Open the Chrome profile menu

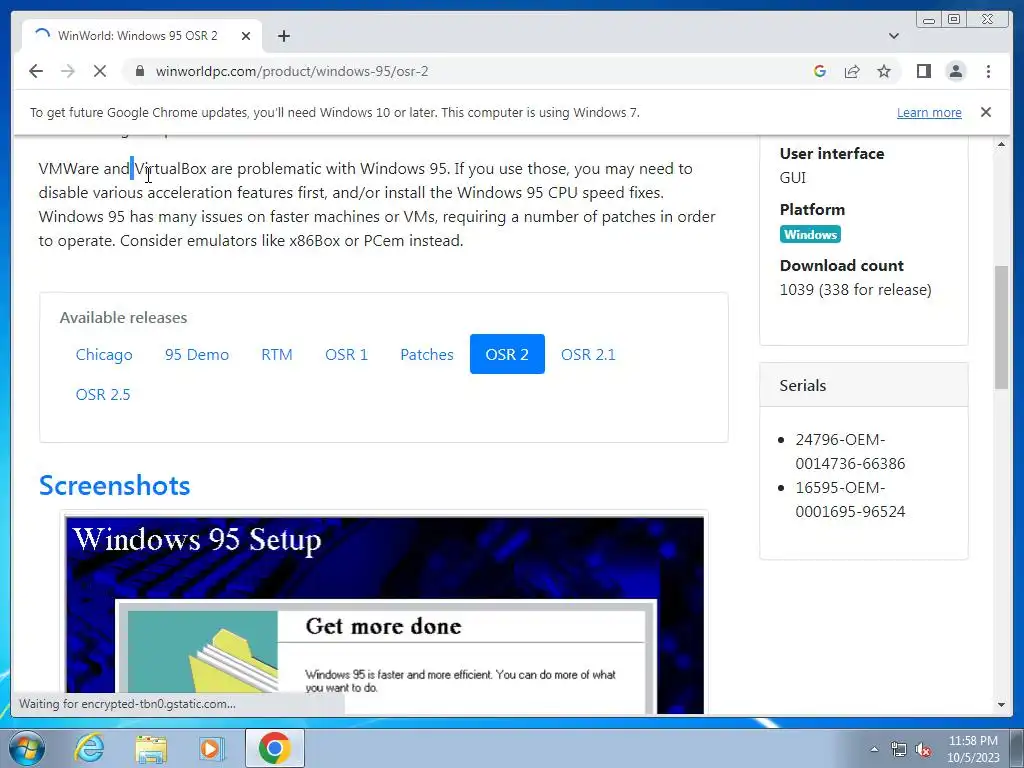[x=955, y=71]
